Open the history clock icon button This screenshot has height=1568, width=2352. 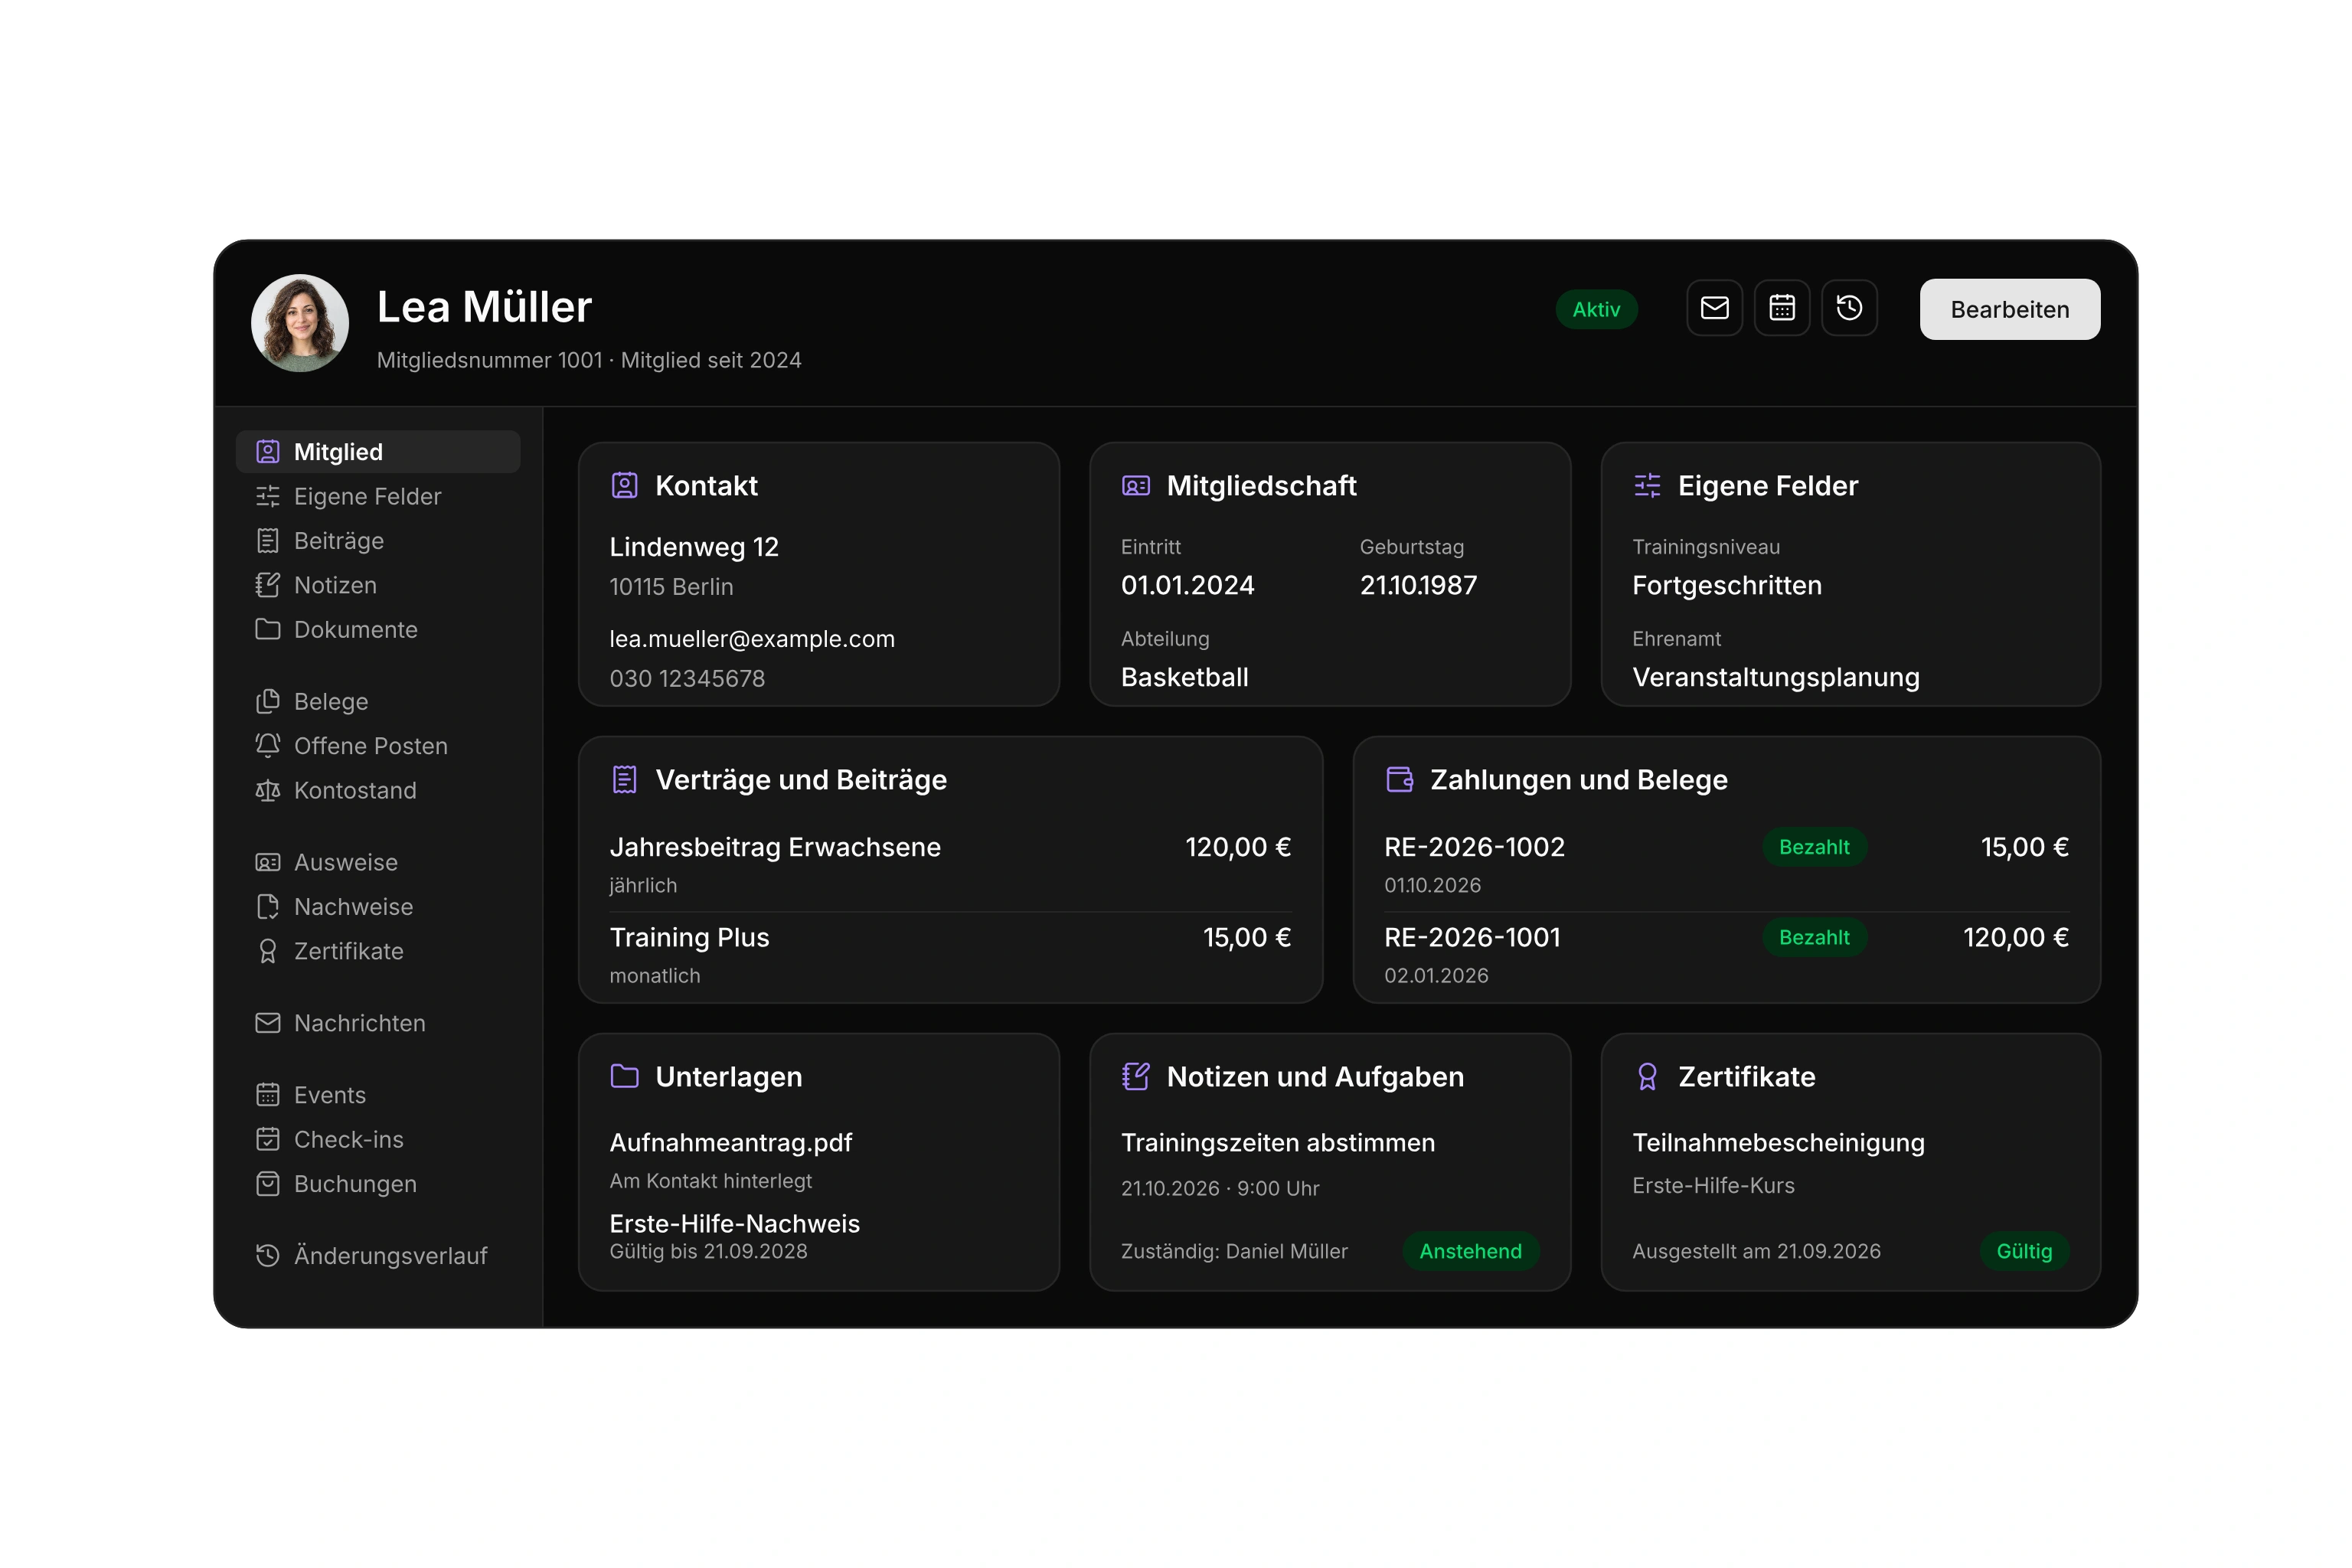(x=1849, y=308)
